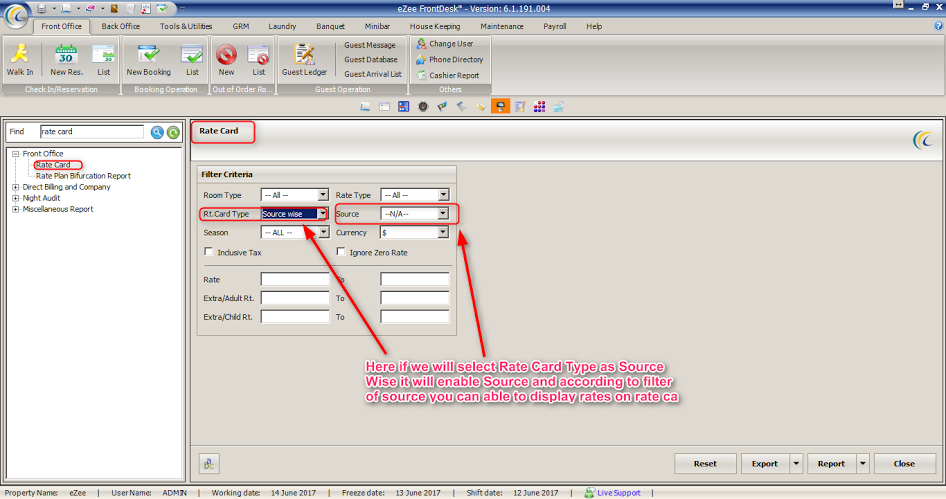Viewport: 946px width, 499px height.
Task: Click the Cashier Report icon
Action: click(x=421, y=75)
